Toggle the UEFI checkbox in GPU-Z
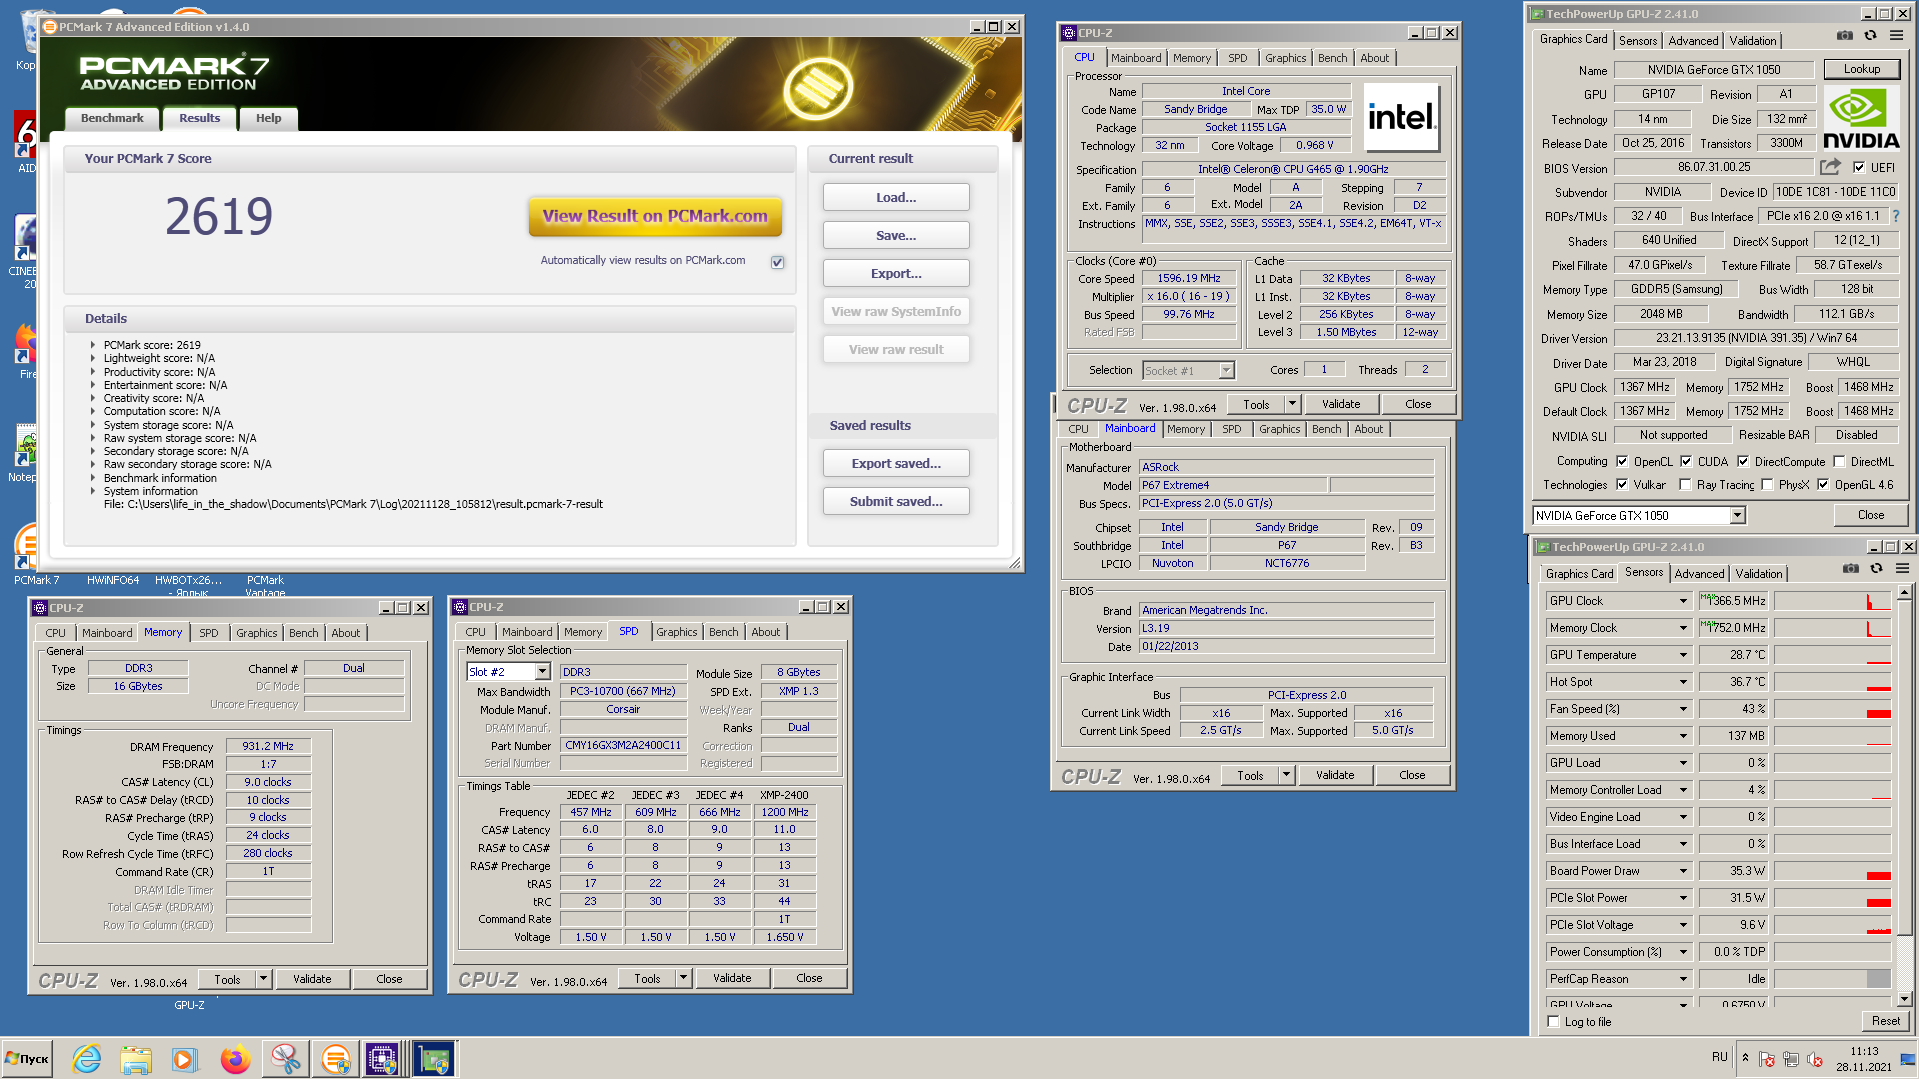Viewport: 1919px width, 1079px height. [x=1858, y=168]
